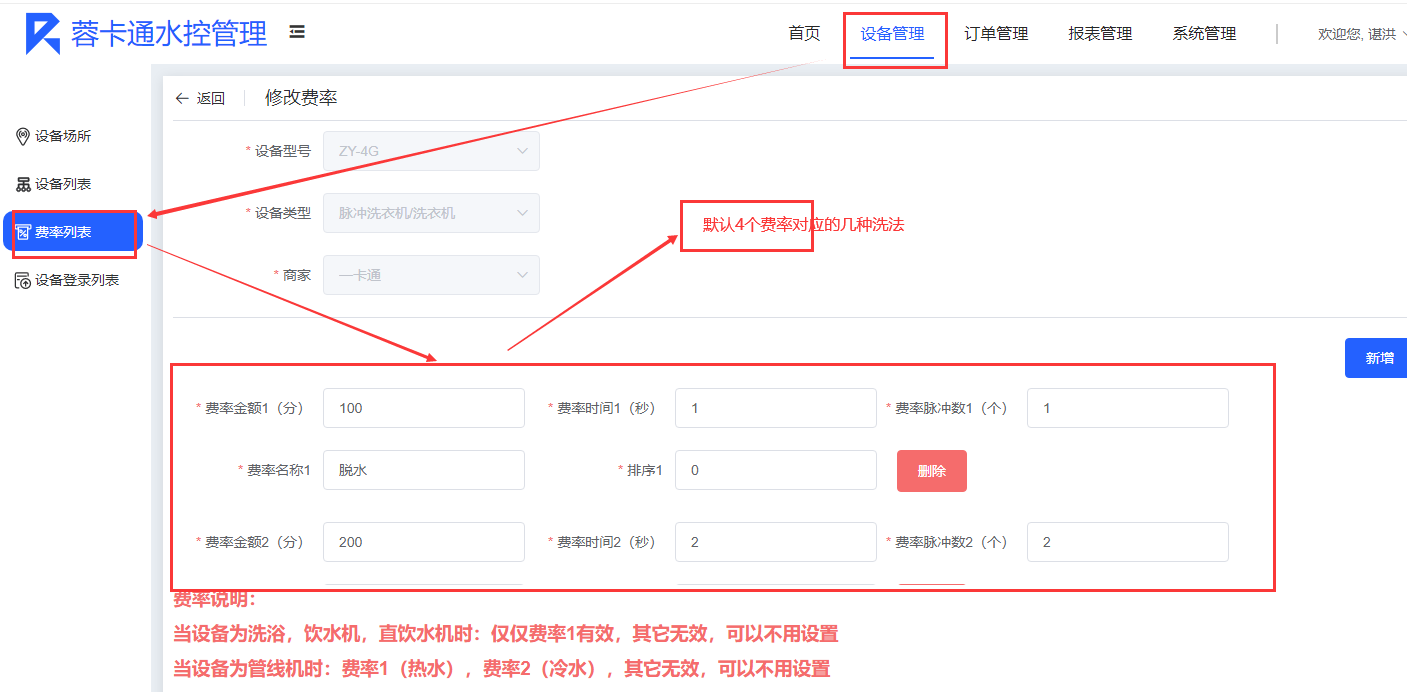Expand the 设备型号 ZY-4G dropdown
1407x692 pixels.
point(431,151)
